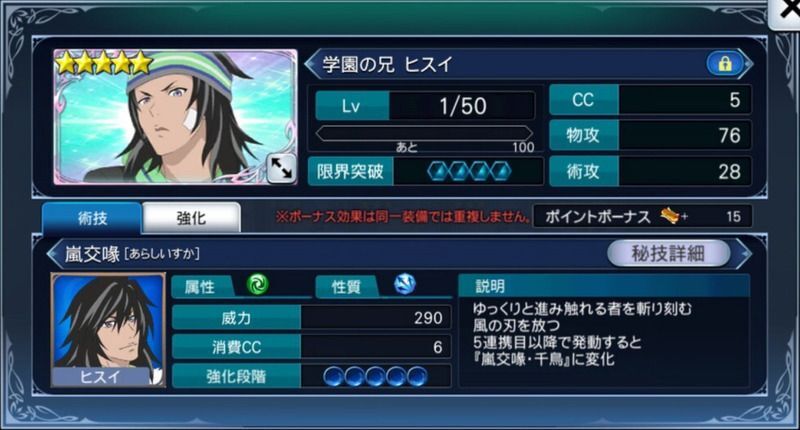Expand the character card artwork

click(x=281, y=168)
